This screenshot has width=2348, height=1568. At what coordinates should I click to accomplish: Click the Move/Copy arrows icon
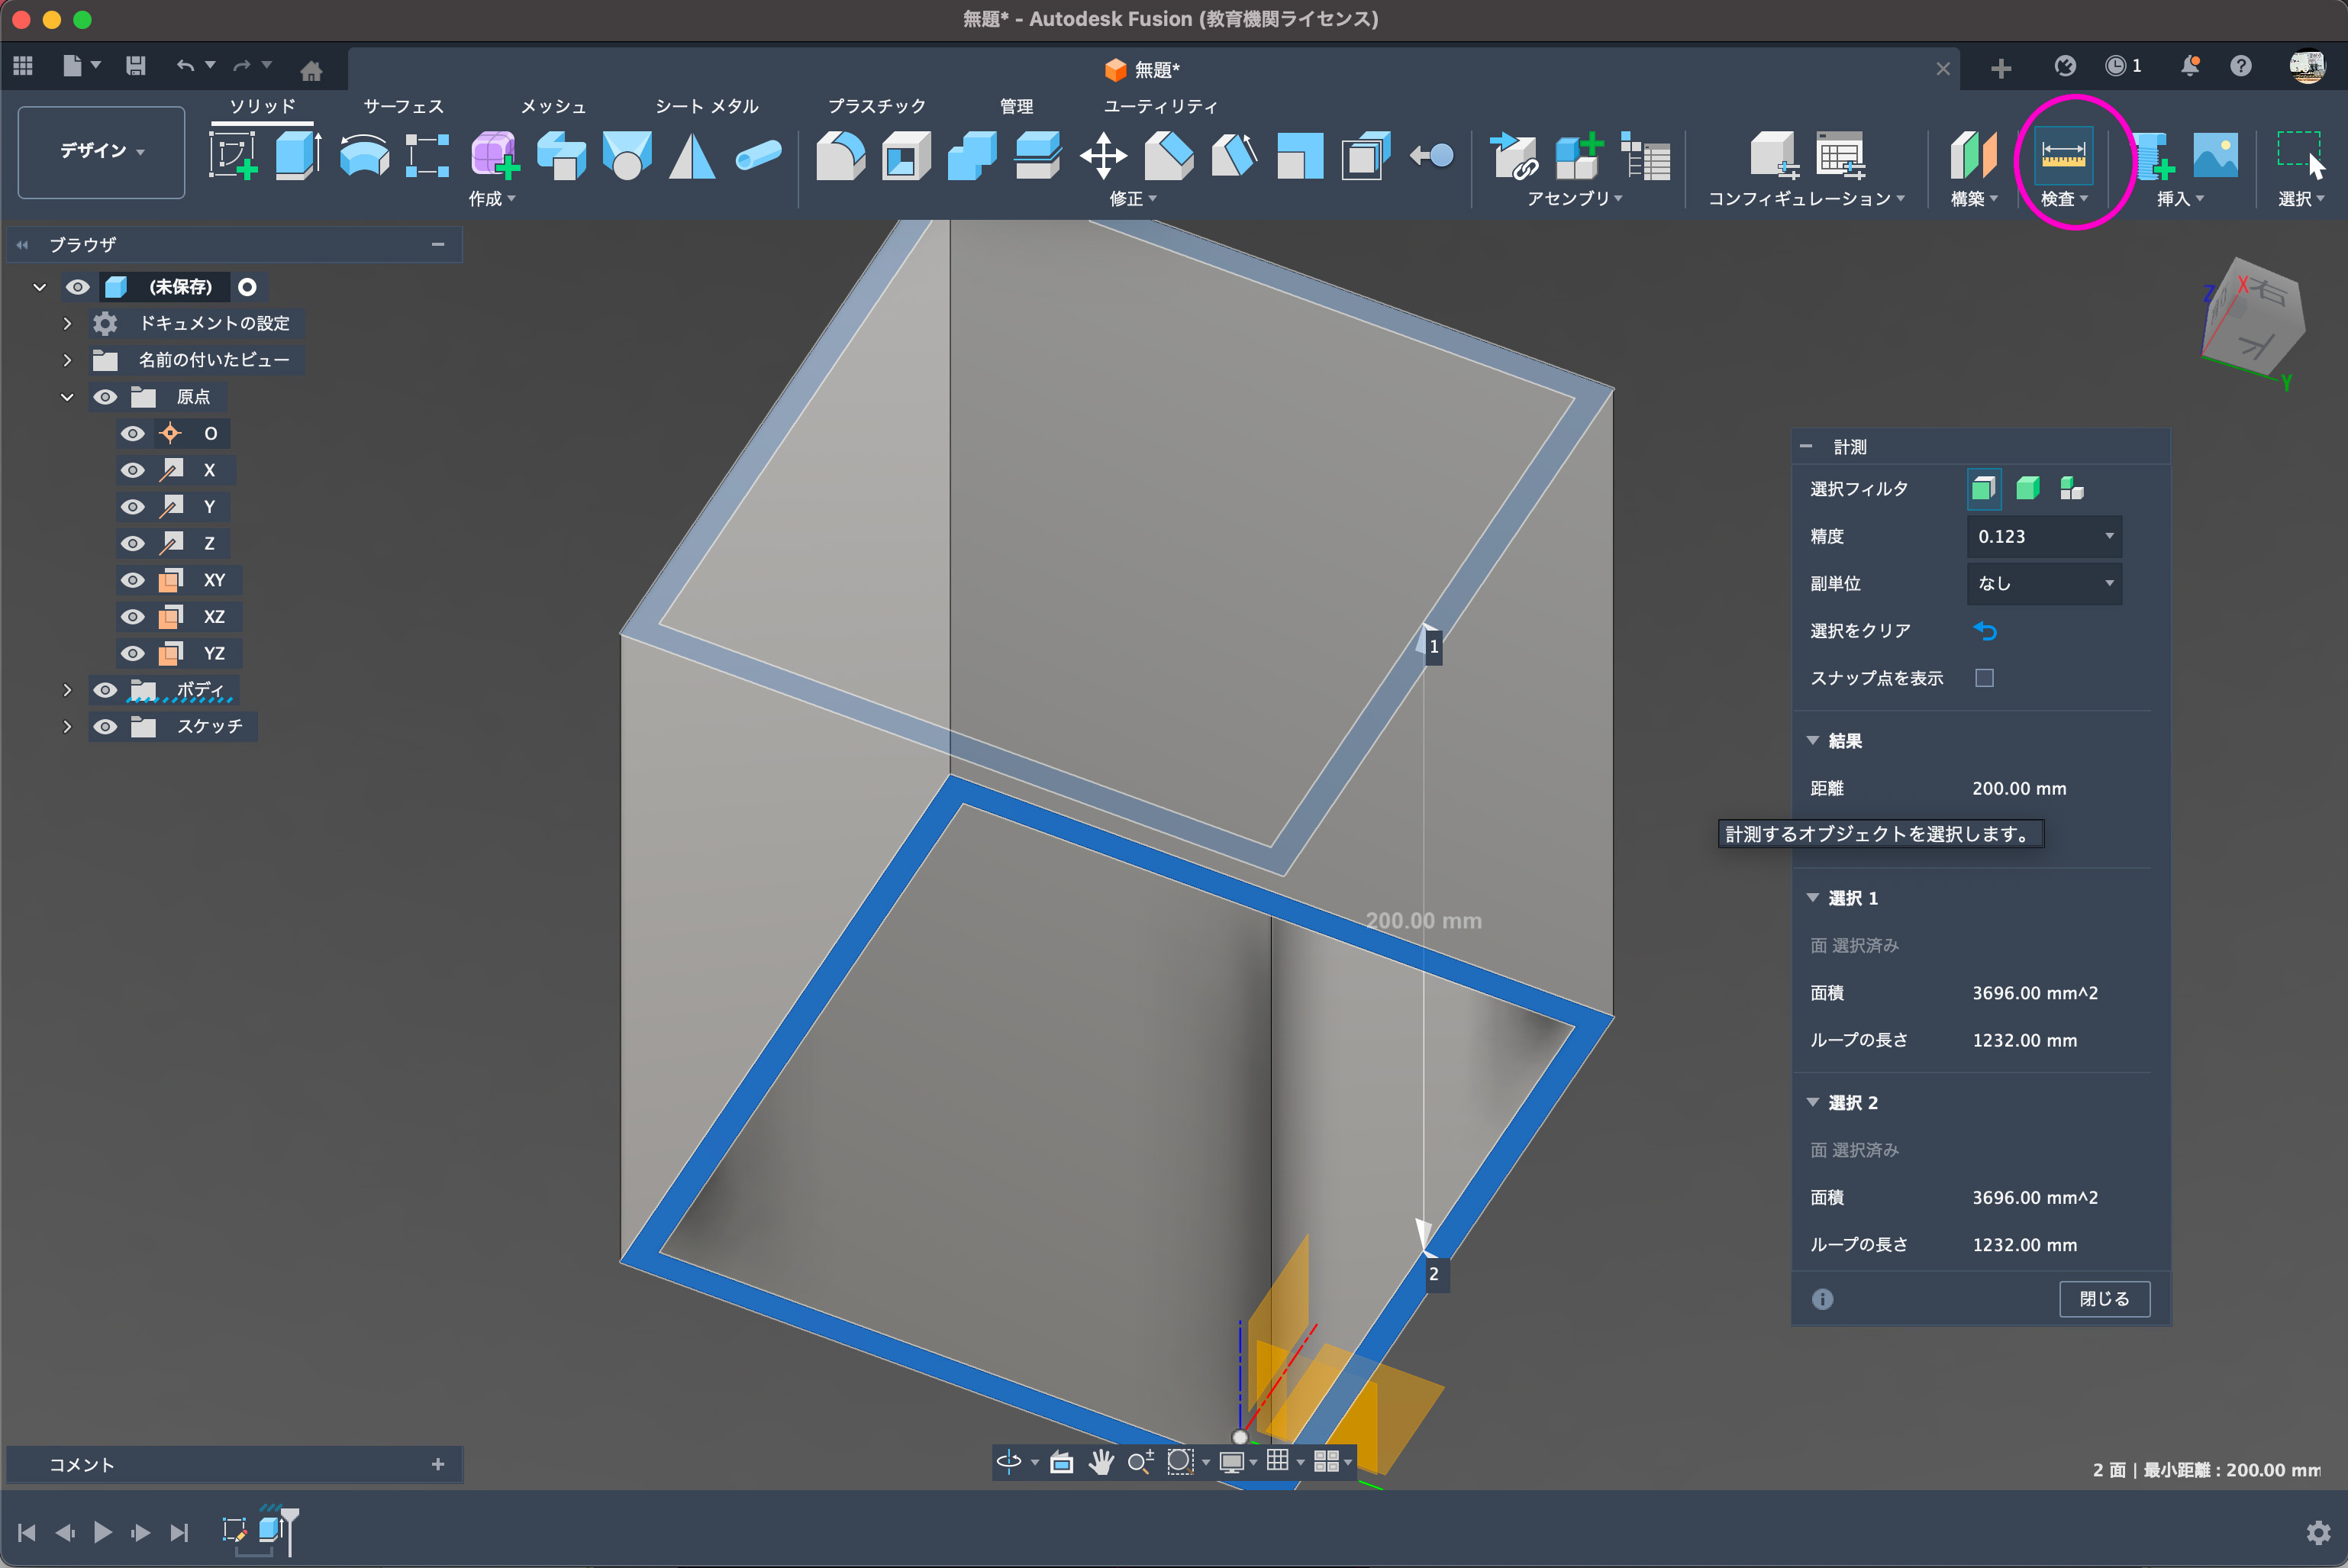pyautogui.click(x=1103, y=155)
